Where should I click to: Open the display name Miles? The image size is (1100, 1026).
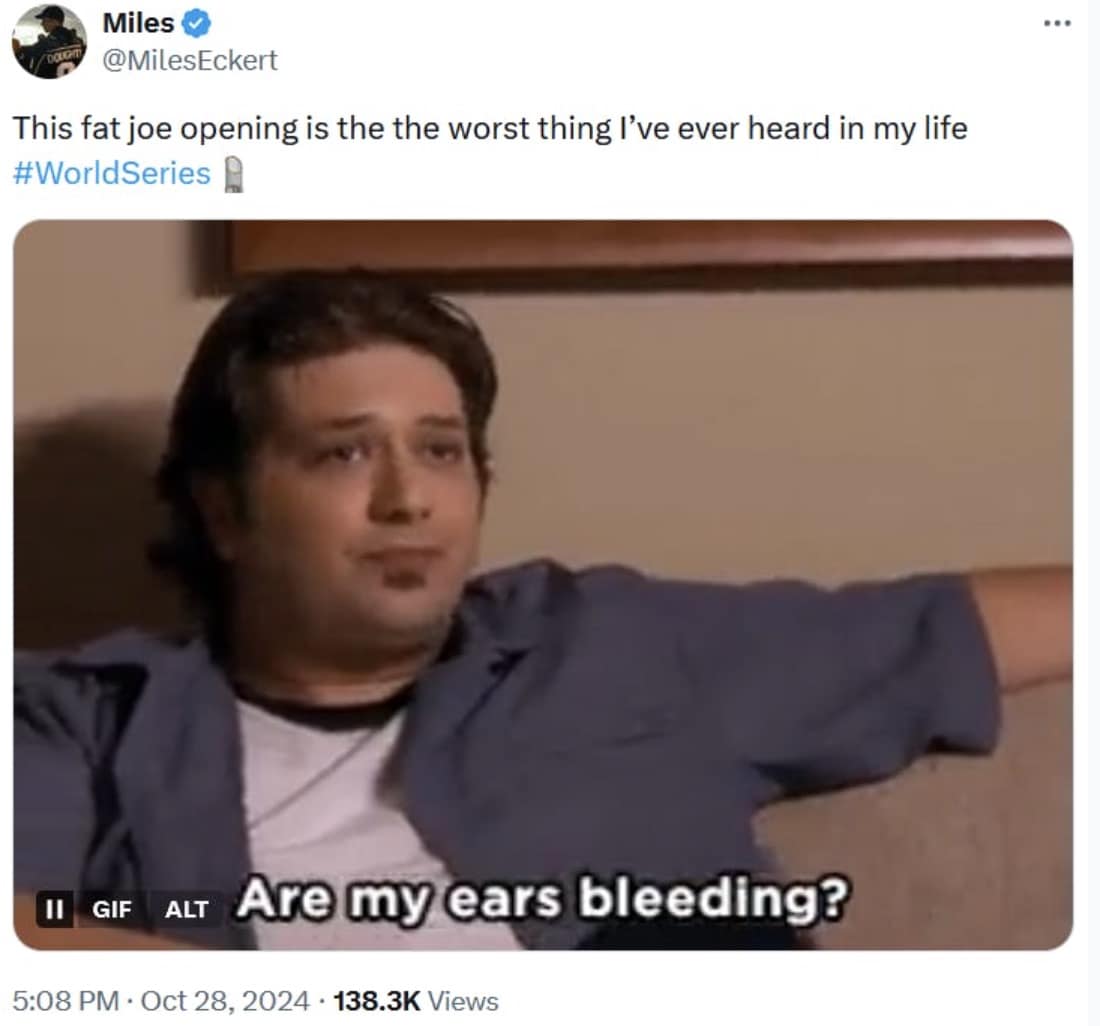(x=138, y=23)
